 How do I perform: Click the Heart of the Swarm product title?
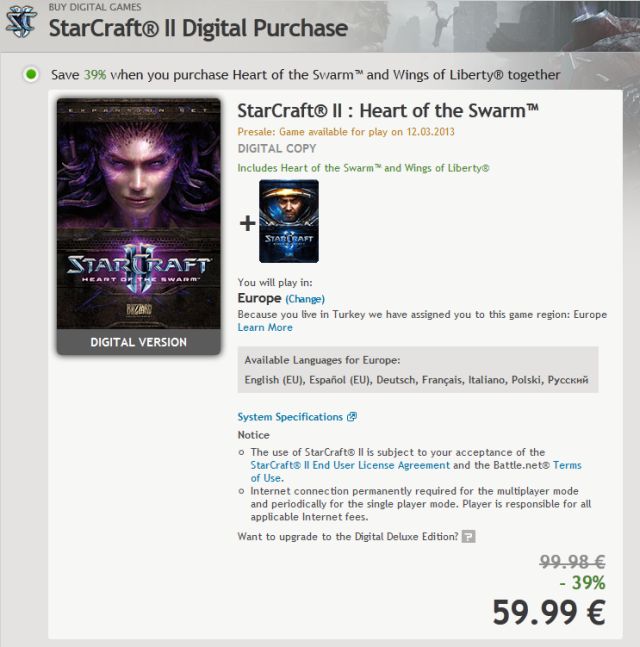click(388, 111)
